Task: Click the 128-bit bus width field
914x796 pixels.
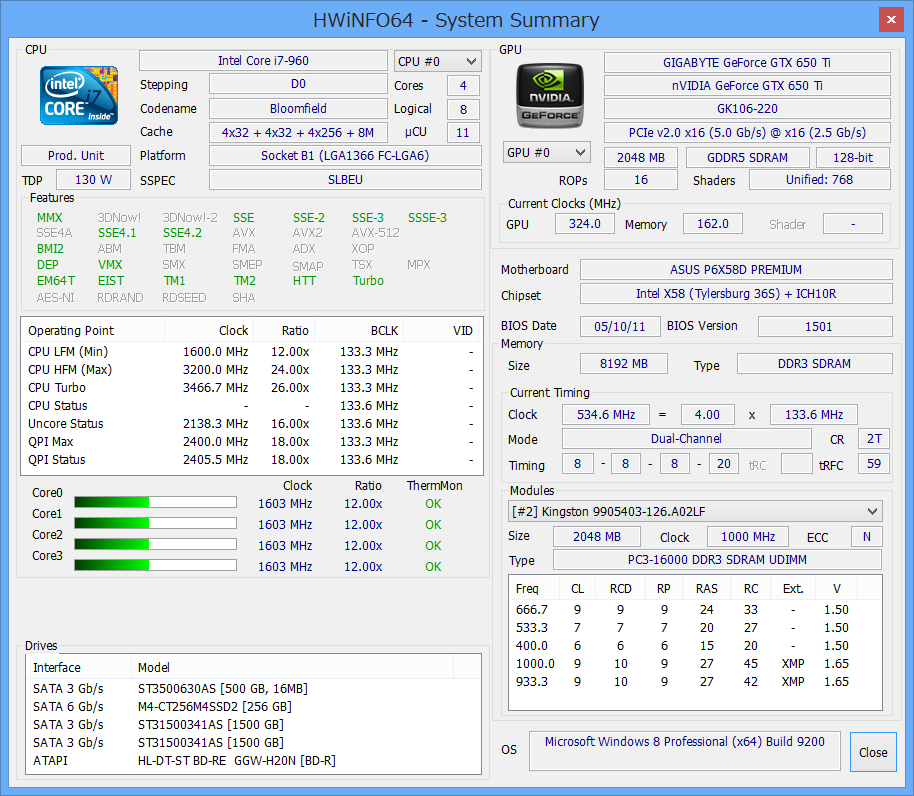Action: tap(853, 157)
